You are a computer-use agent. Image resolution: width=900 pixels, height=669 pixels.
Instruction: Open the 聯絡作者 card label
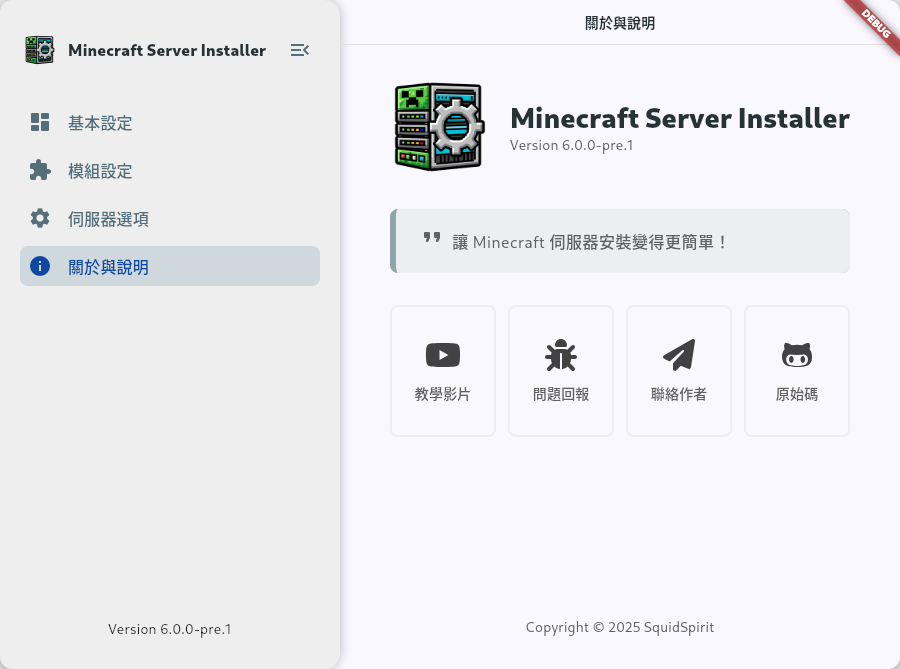point(679,394)
